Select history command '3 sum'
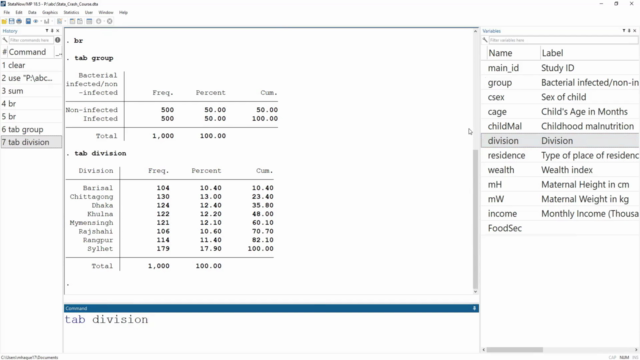Image resolution: width=640 pixels, height=360 pixels. tap(31, 91)
